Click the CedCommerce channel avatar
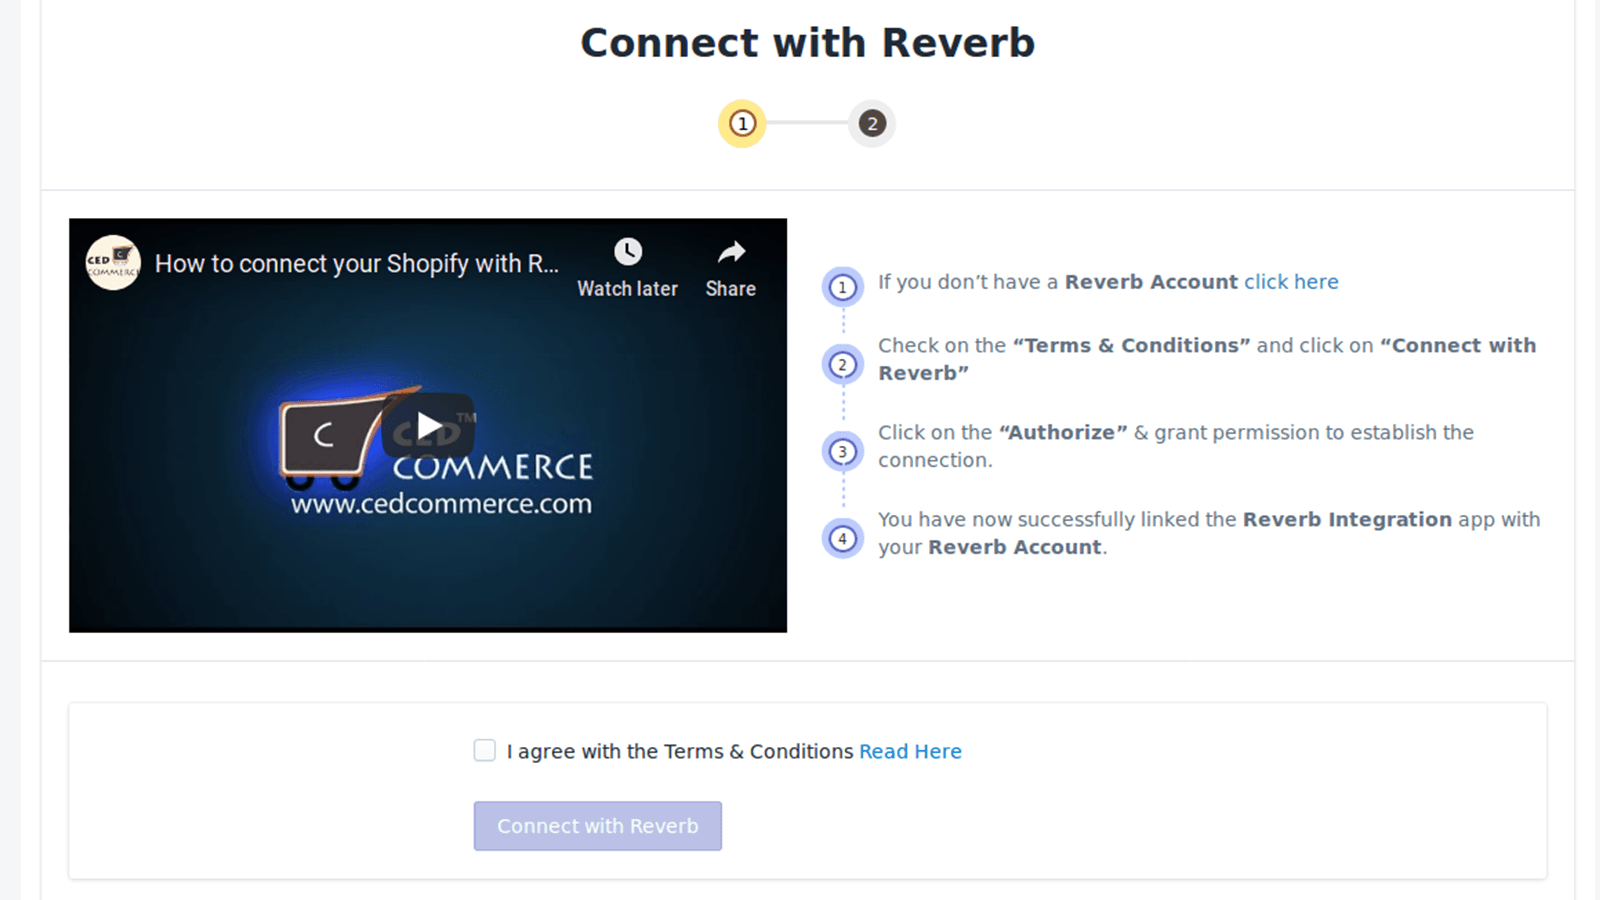 click(x=112, y=263)
